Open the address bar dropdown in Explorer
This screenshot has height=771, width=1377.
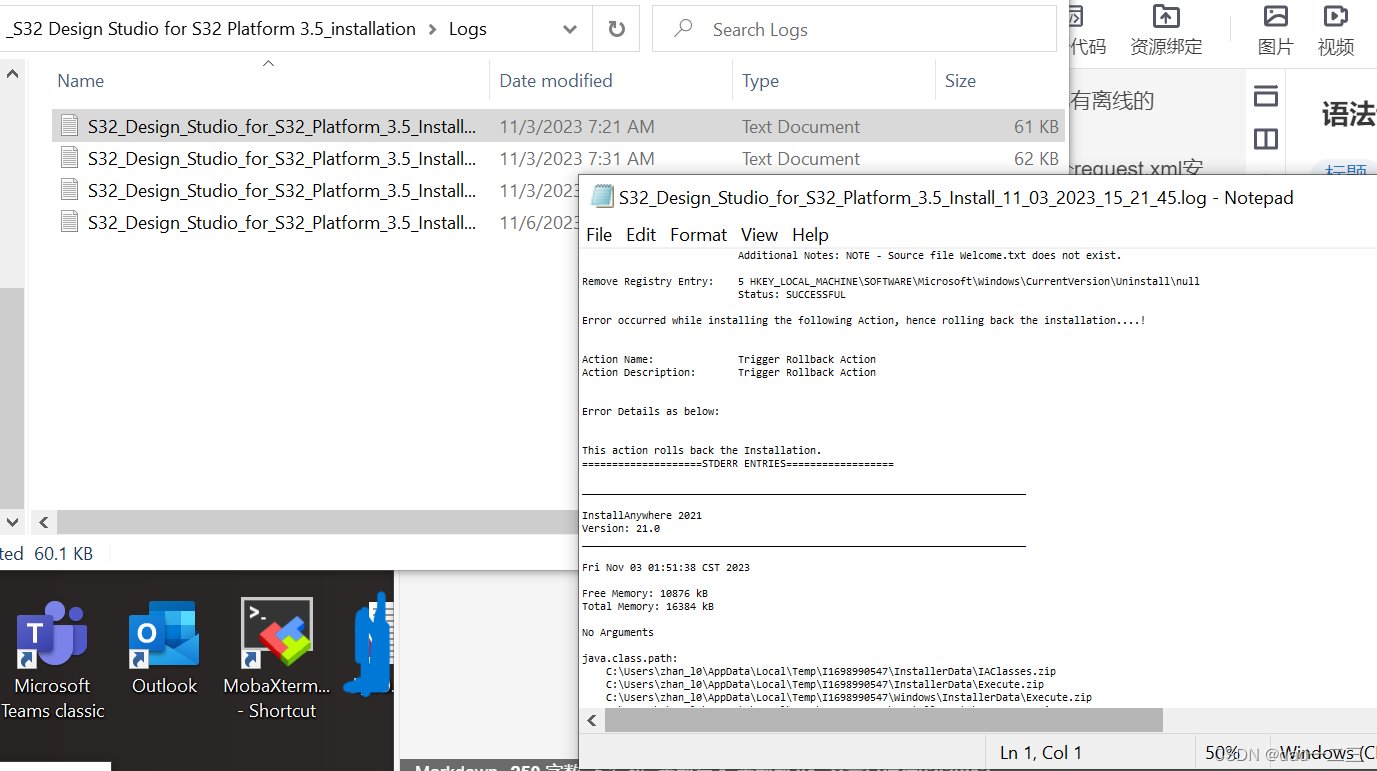point(570,28)
